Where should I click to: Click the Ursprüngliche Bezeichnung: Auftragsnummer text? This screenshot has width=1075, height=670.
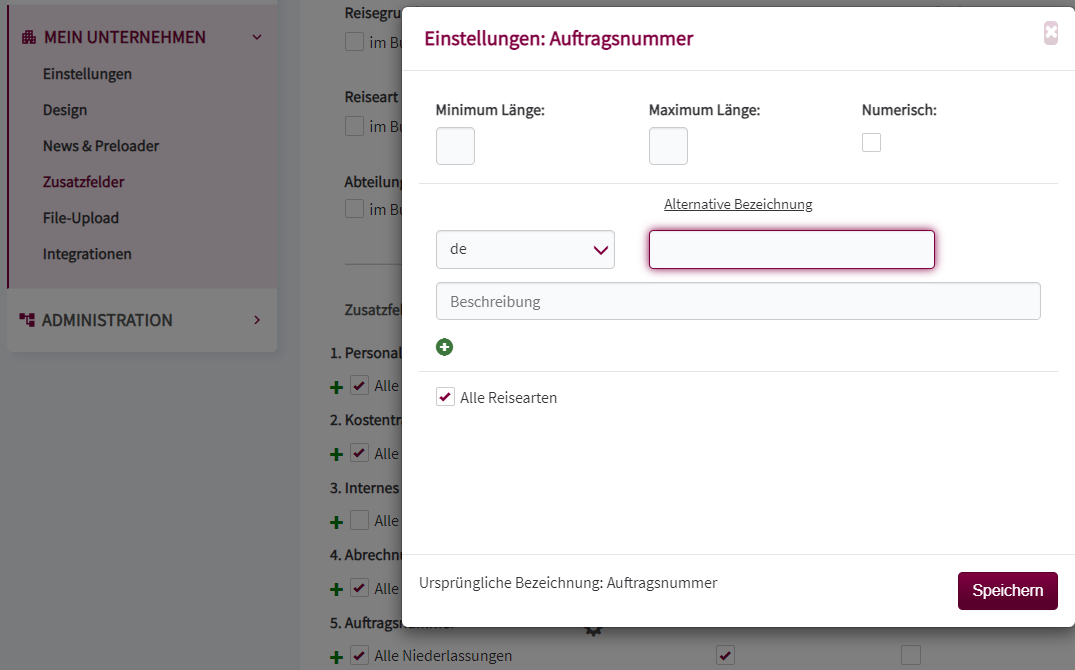(x=568, y=583)
